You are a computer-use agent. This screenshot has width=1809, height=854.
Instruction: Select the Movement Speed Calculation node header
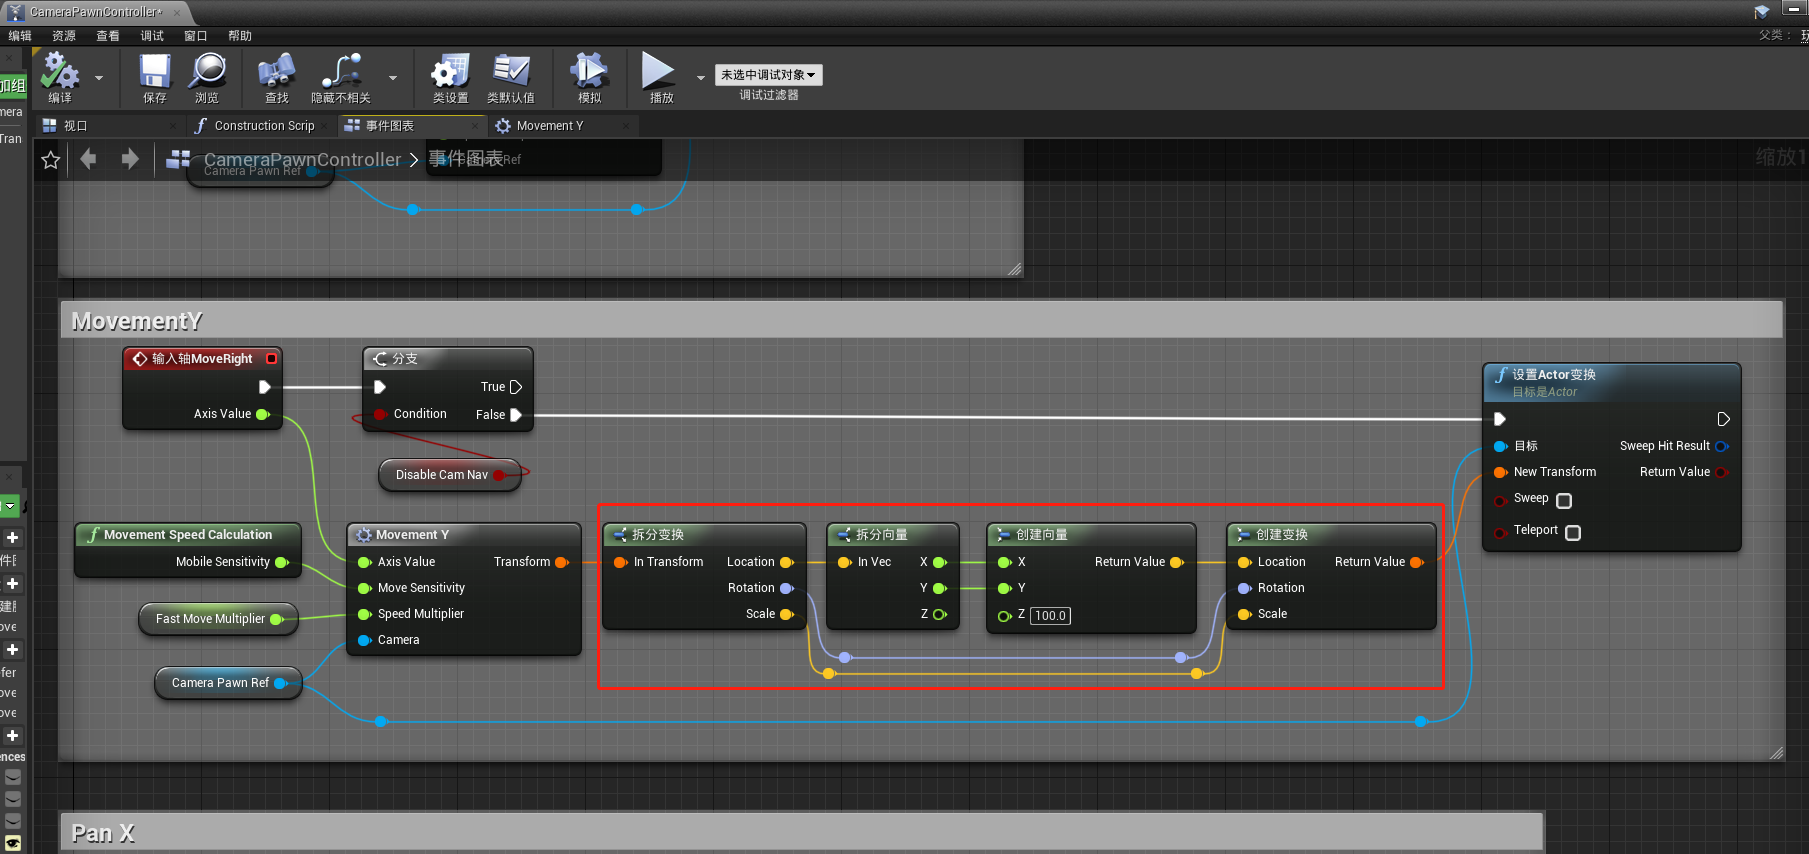coord(188,535)
